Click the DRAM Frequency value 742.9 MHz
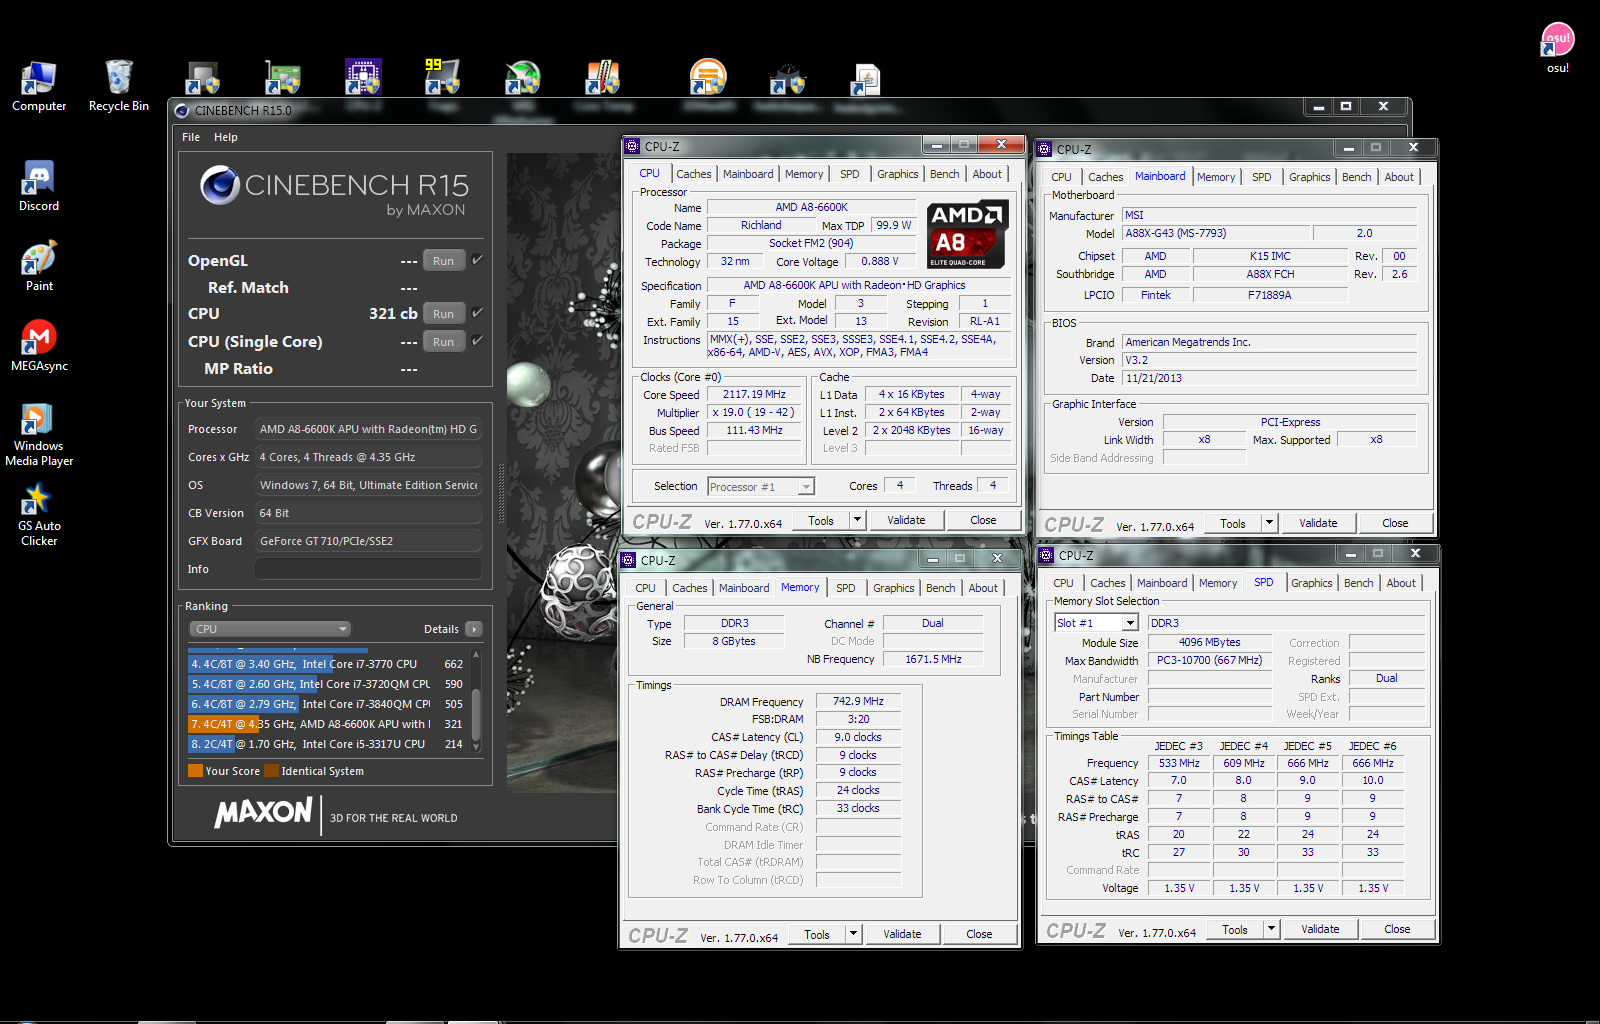1600x1024 pixels. 858,701
